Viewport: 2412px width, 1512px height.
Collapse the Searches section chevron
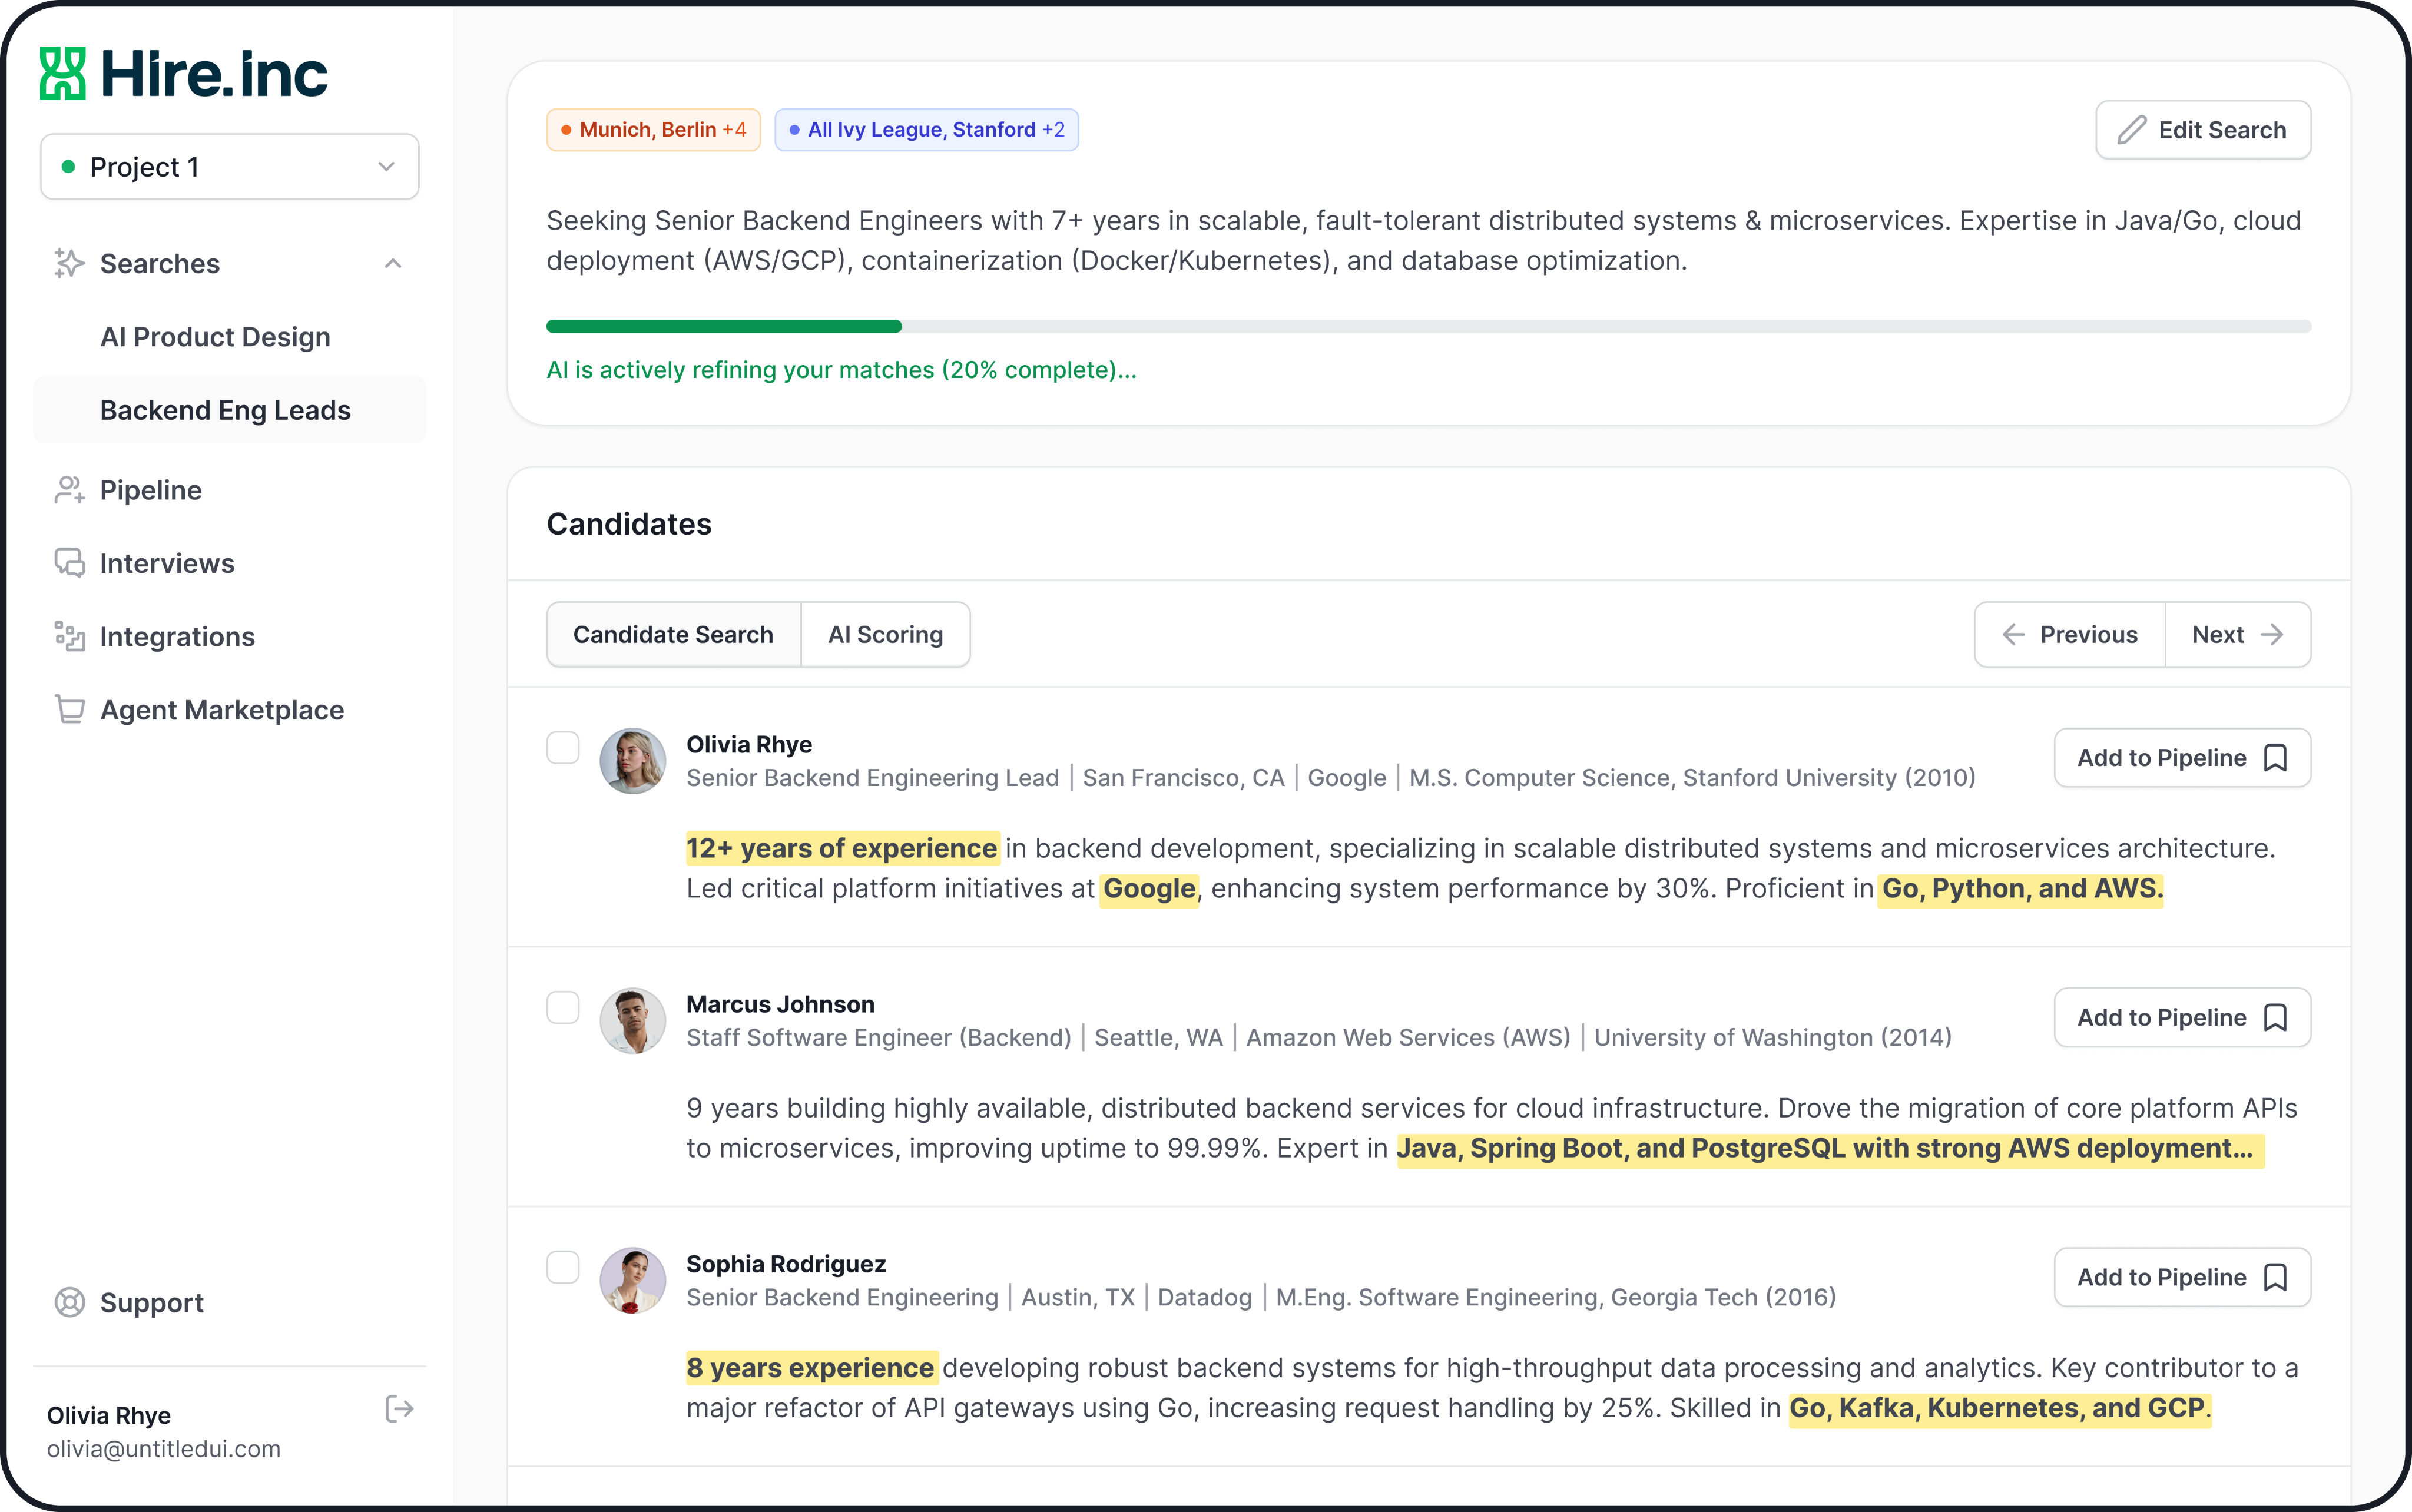click(x=393, y=263)
